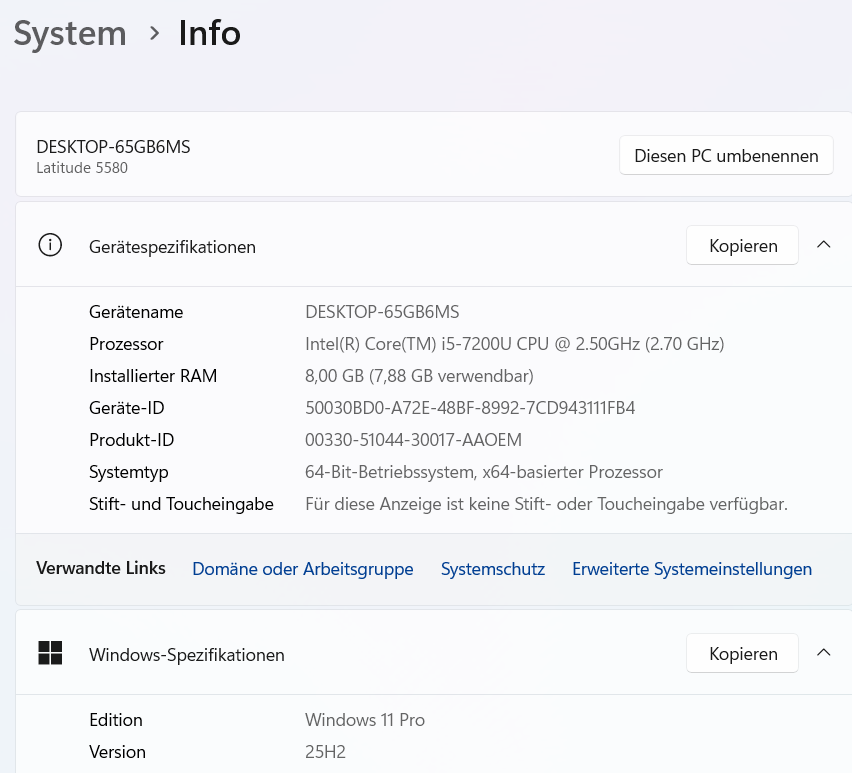
Task: Collapse the Gerätespezifikationen section chevron
Action: pyautogui.click(x=824, y=245)
